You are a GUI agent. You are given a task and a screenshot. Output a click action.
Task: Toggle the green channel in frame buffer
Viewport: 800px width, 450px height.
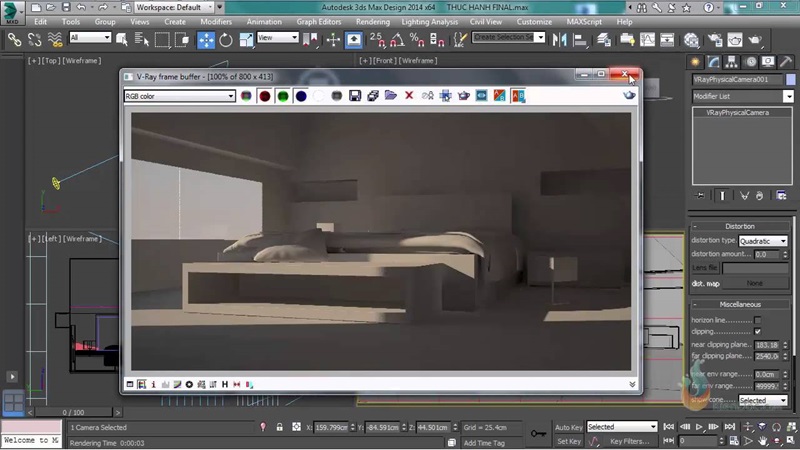(283, 96)
